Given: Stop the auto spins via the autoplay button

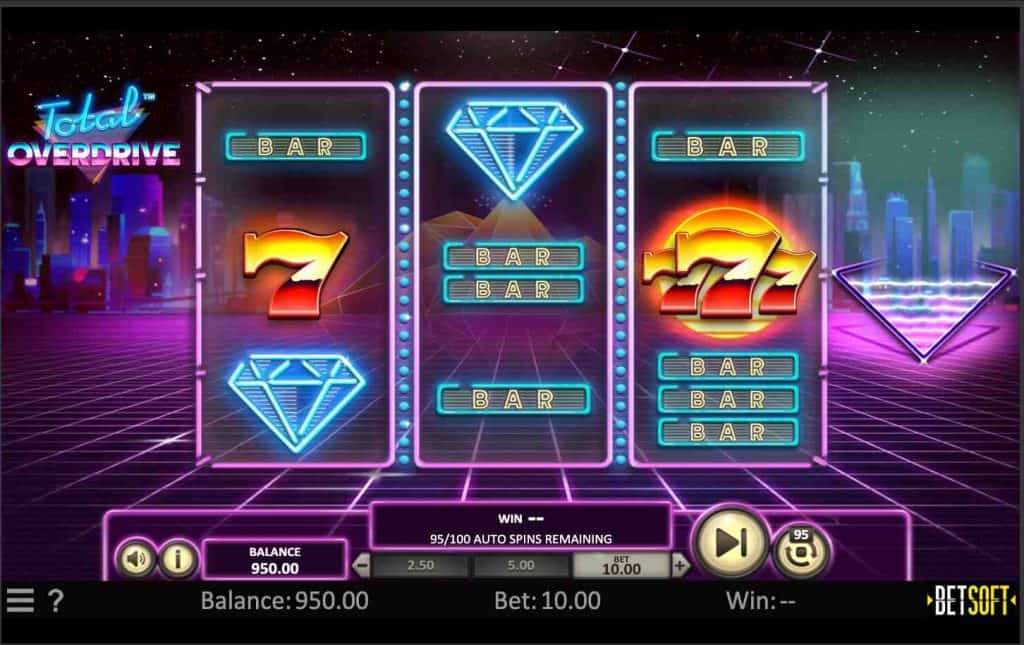Looking at the screenshot, I should 801,550.
